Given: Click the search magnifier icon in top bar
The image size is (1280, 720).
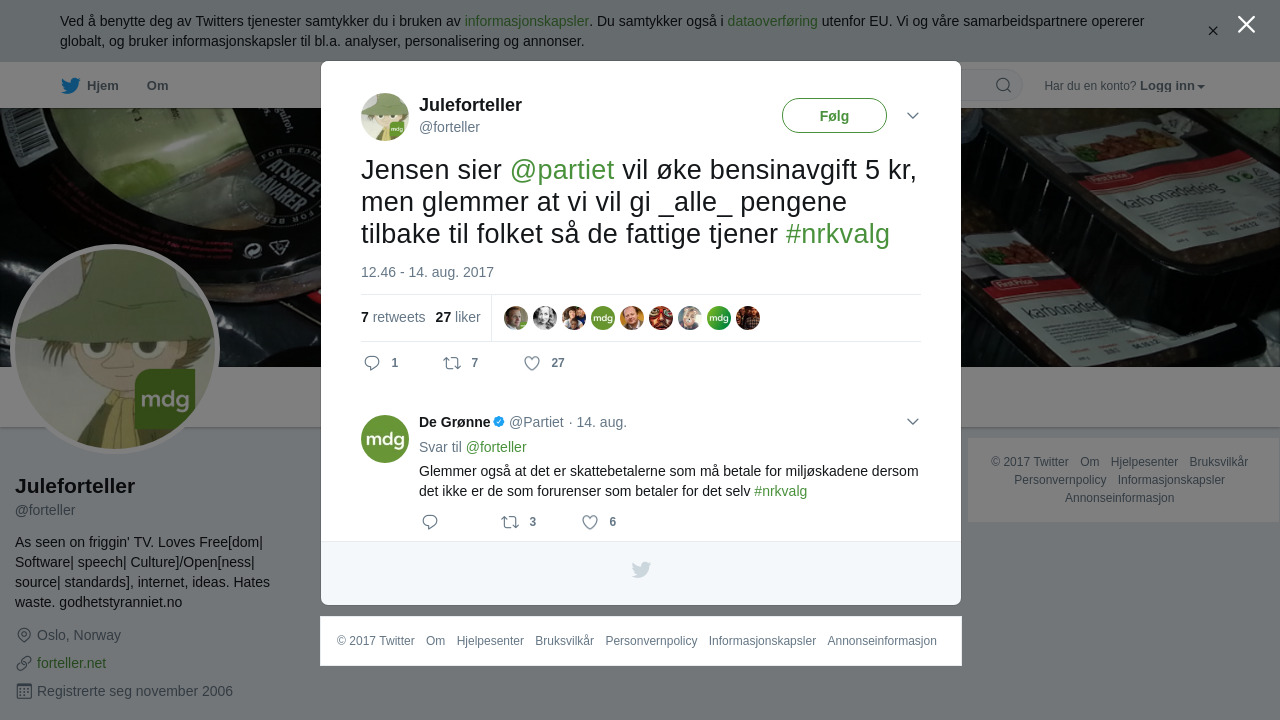Looking at the screenshot, I should coord(1003,85).
